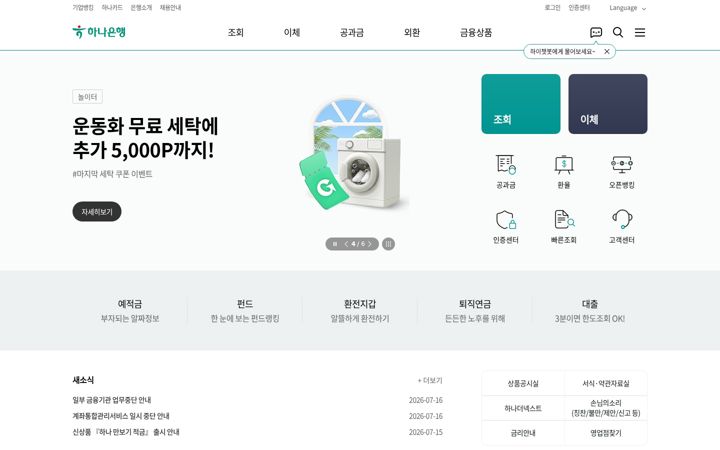This screenshot has width=720, height=450.
Task: Open the search magnifier icon
Action: click(618, 32)
